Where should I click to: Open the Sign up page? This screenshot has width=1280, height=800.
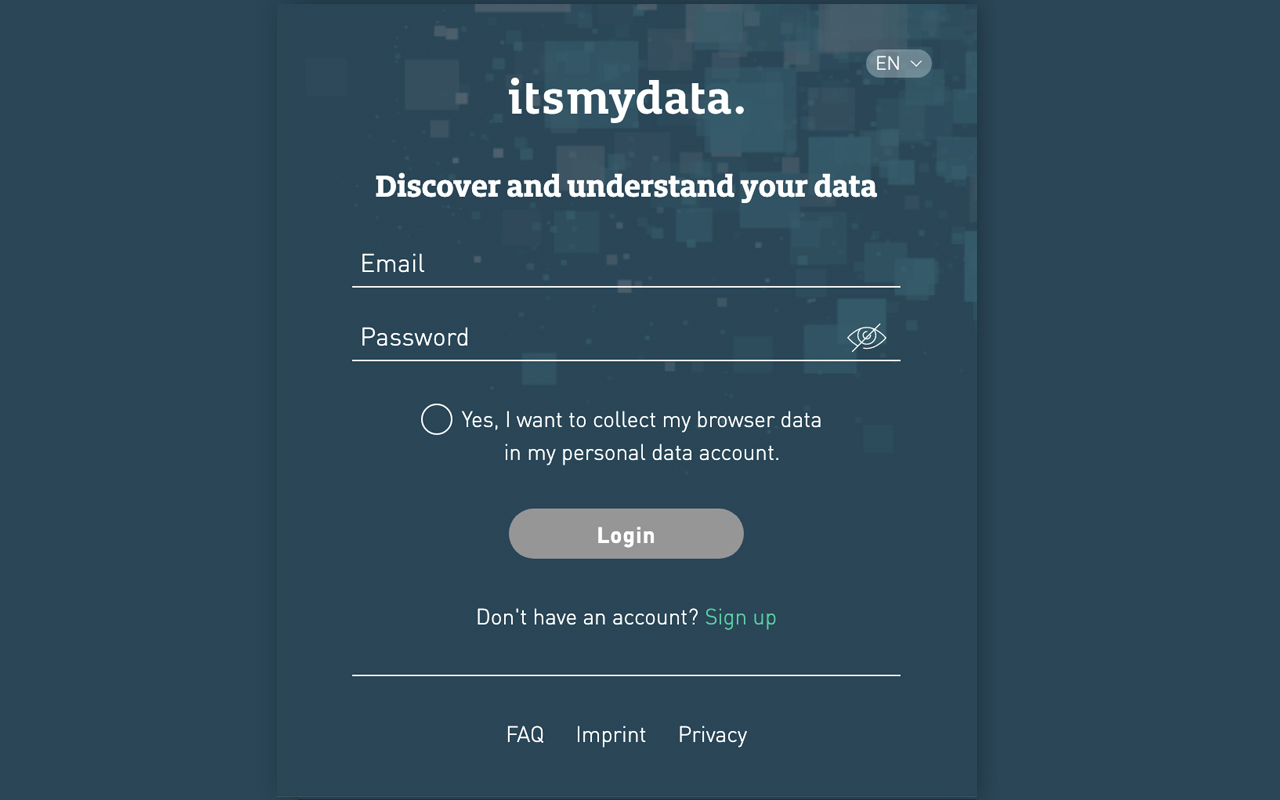coord(740,617)
